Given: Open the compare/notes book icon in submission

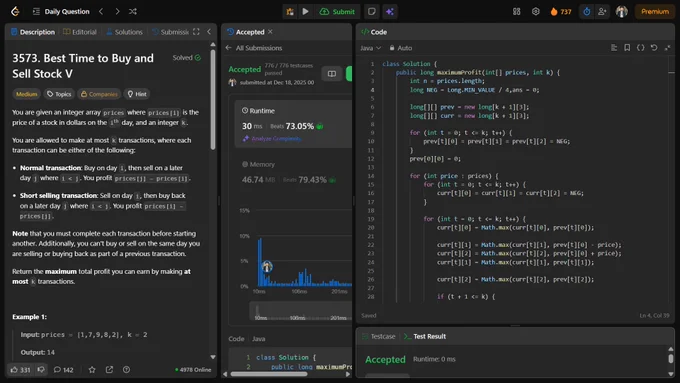Looking at the screenshot, I should (x=332, y=74).
